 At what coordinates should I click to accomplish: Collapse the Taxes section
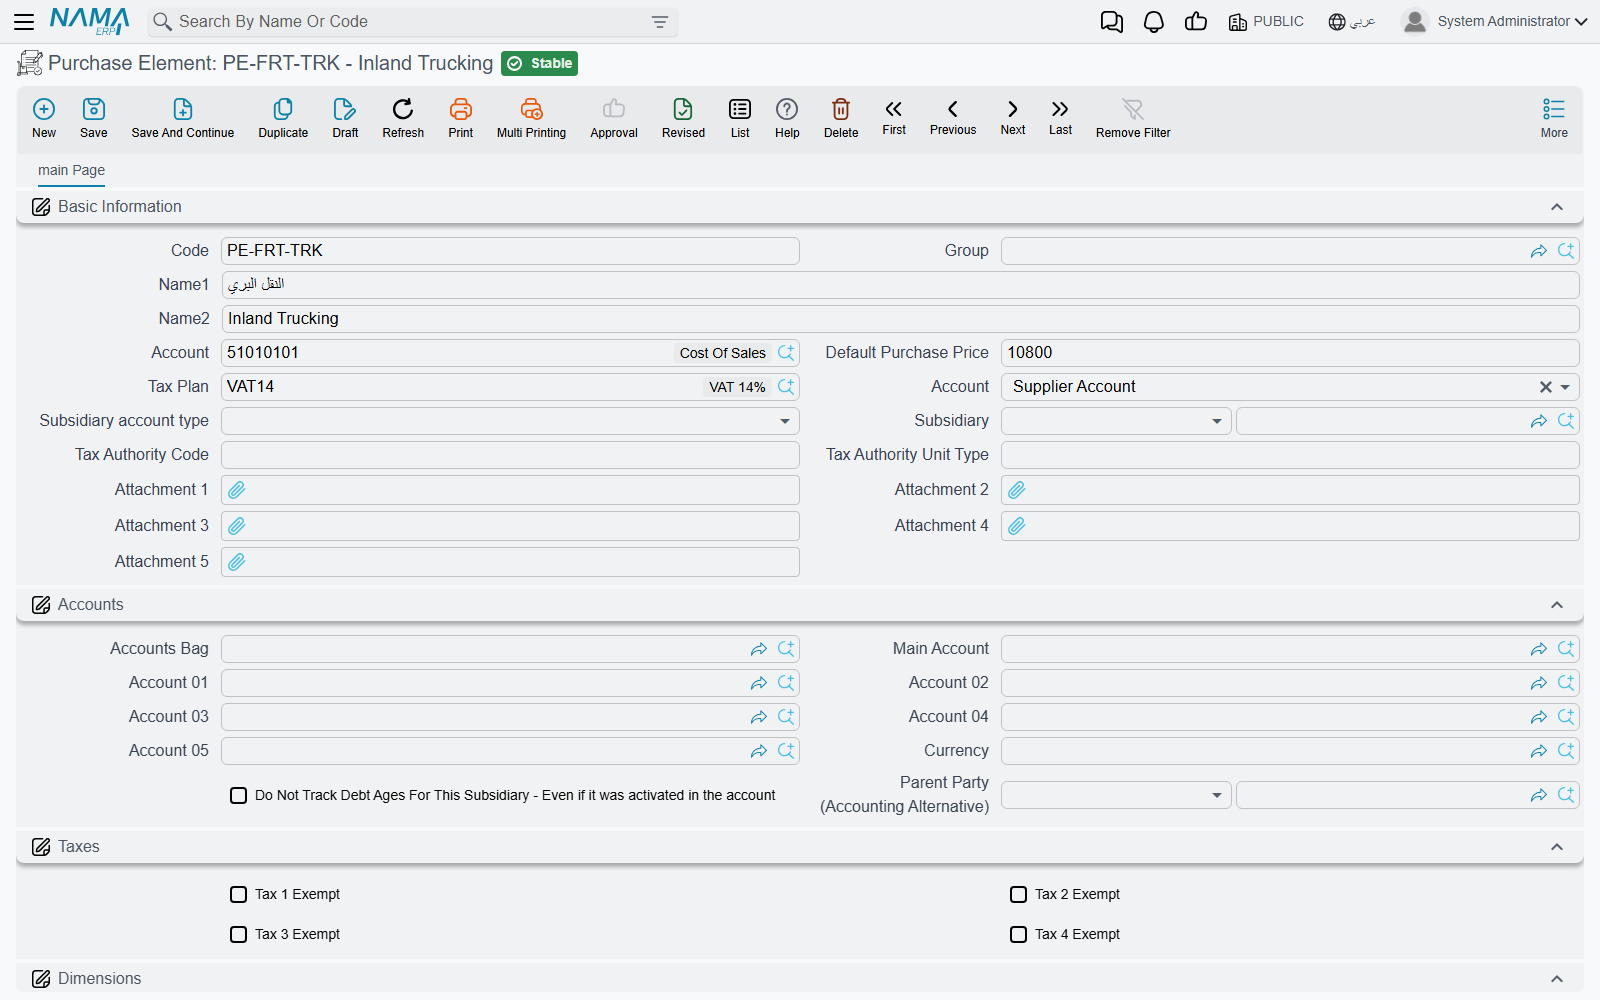click(x=1557, y=847)
